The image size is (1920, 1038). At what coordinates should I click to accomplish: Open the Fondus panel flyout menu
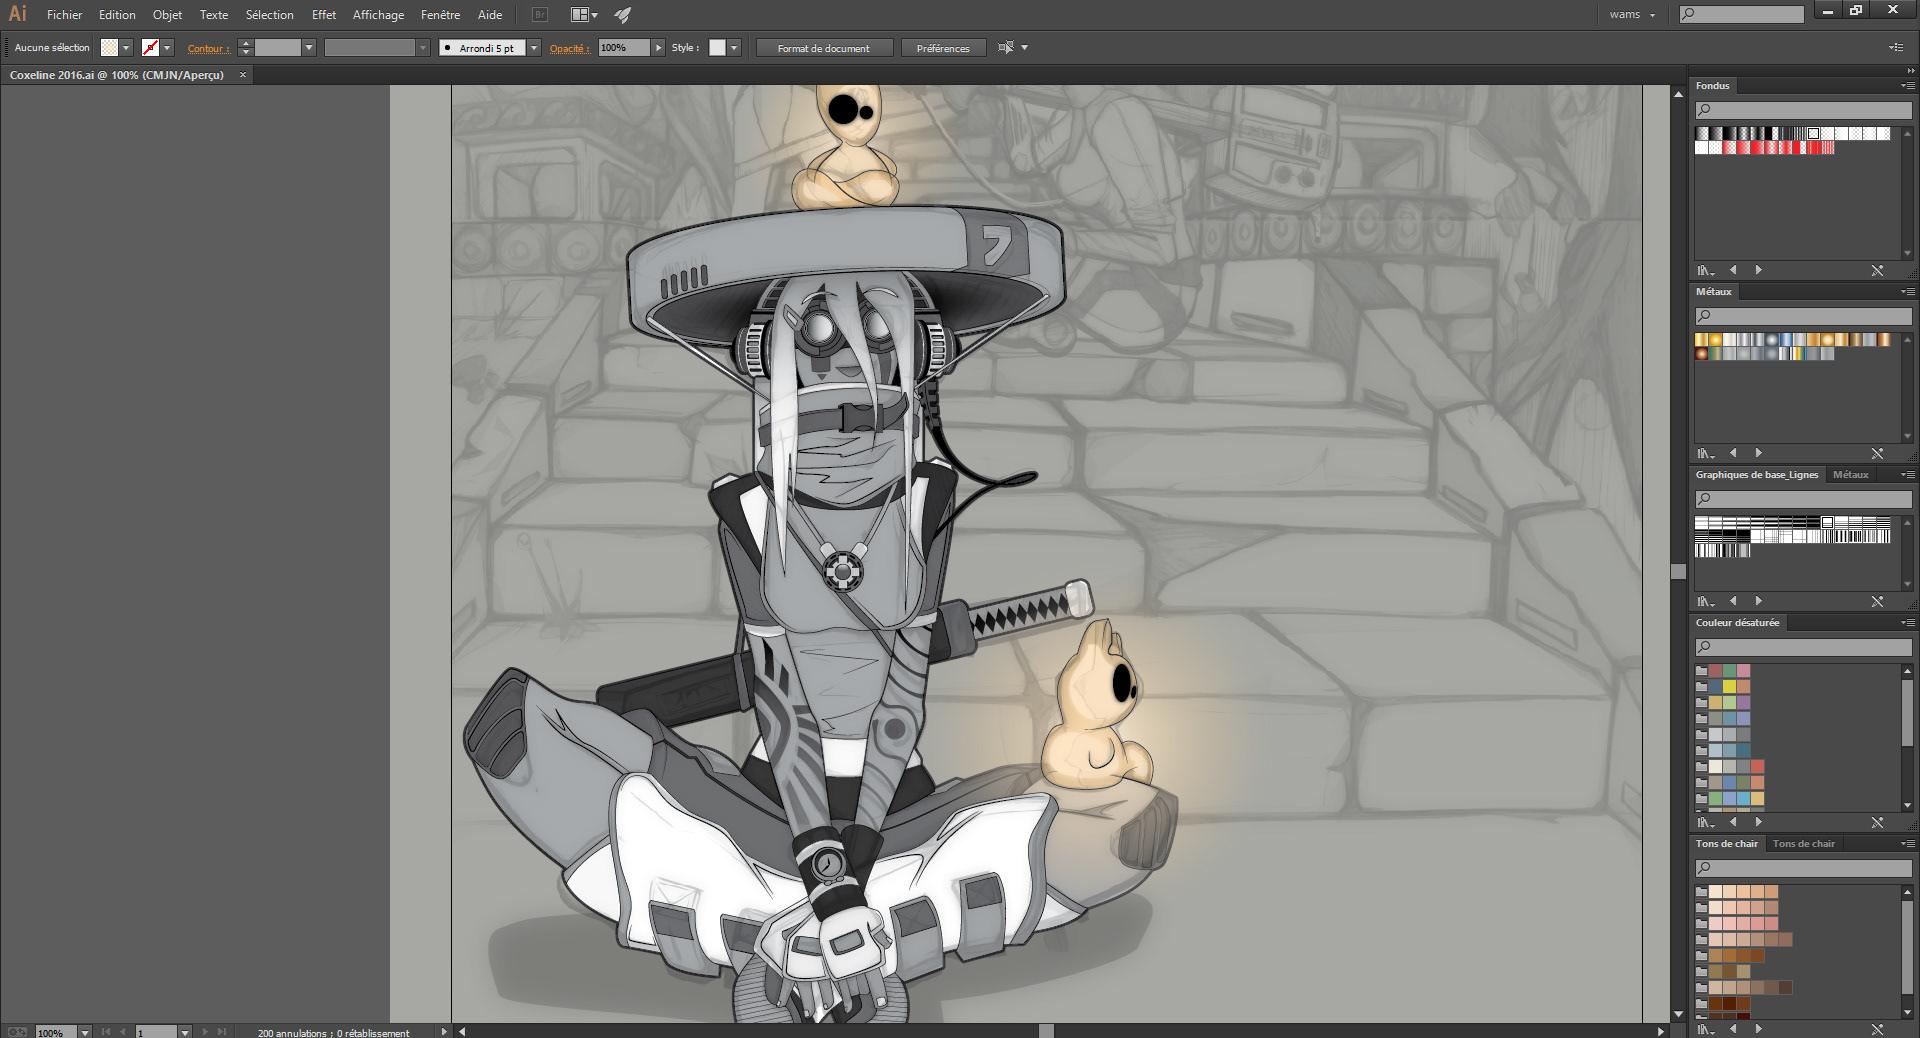(1907, 86)
